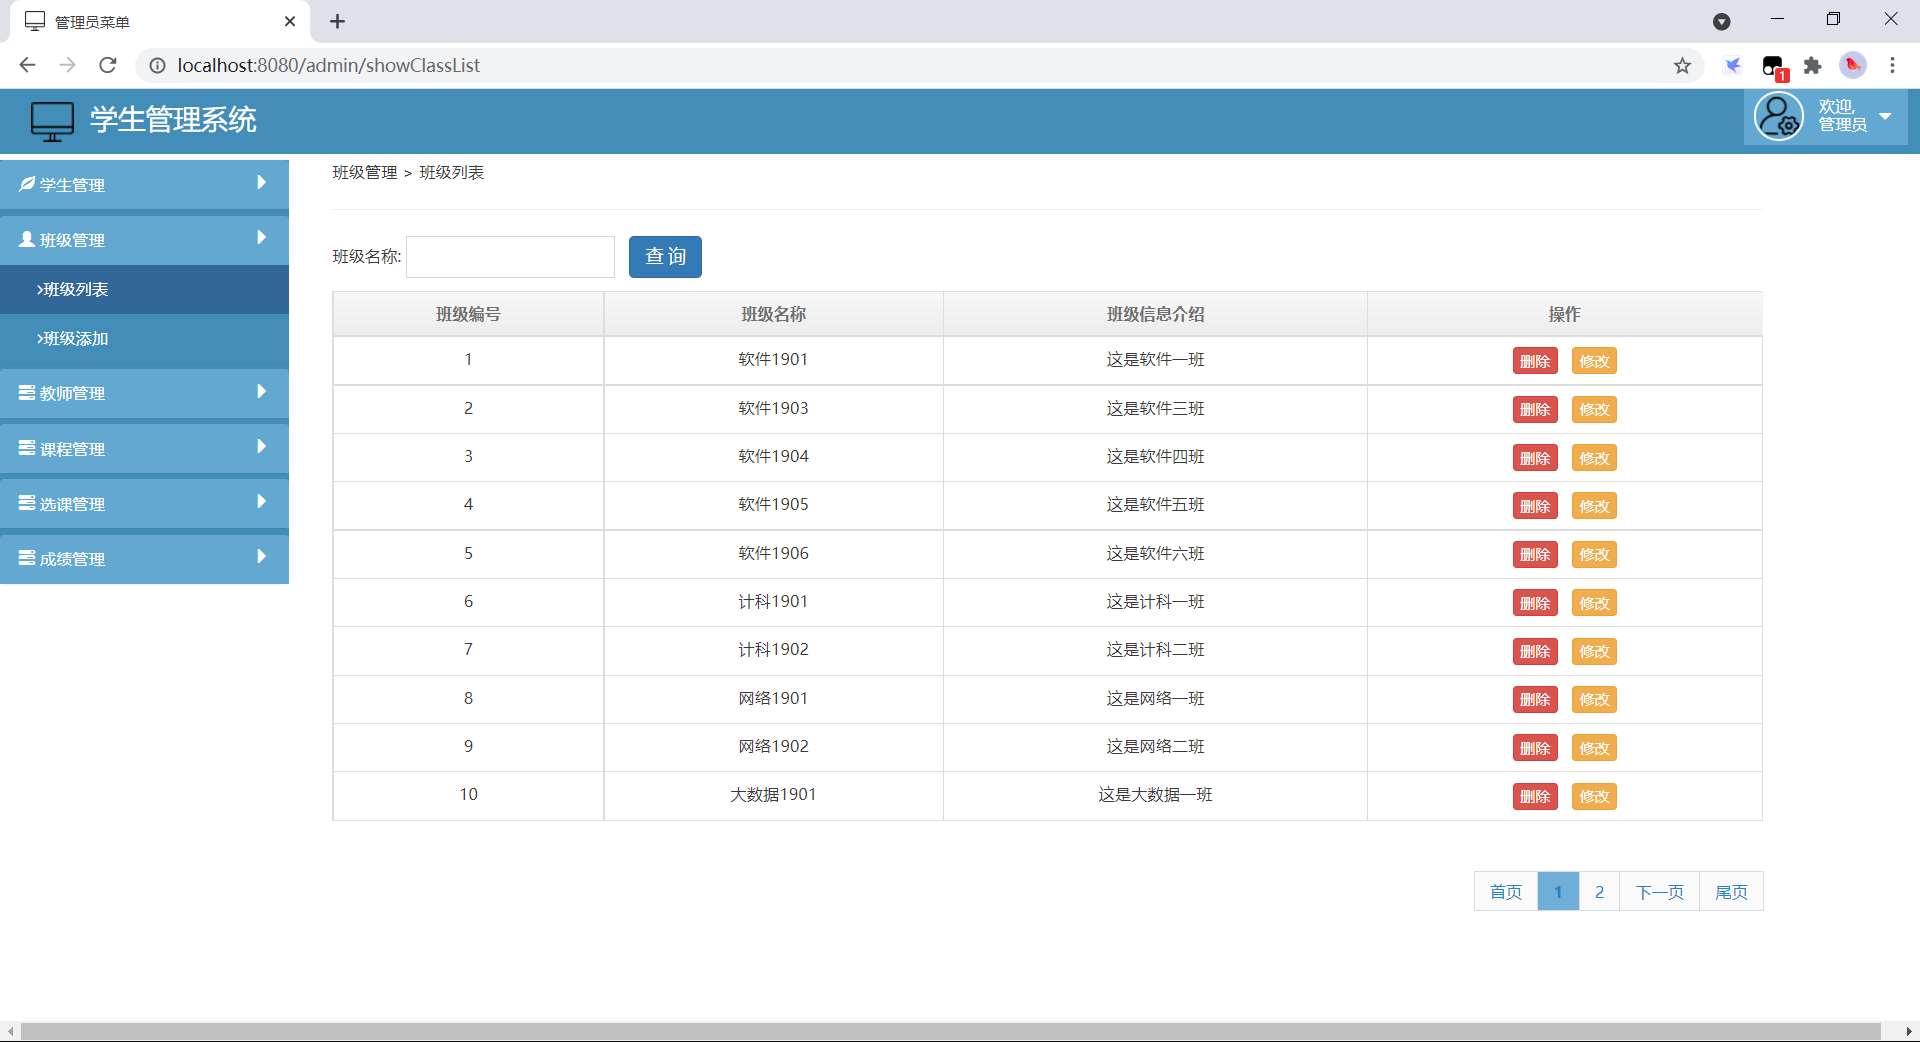Expand the 成绩管理 sidebar section
Viewport: 1920px width, 1042px height.
coord(144,558)
